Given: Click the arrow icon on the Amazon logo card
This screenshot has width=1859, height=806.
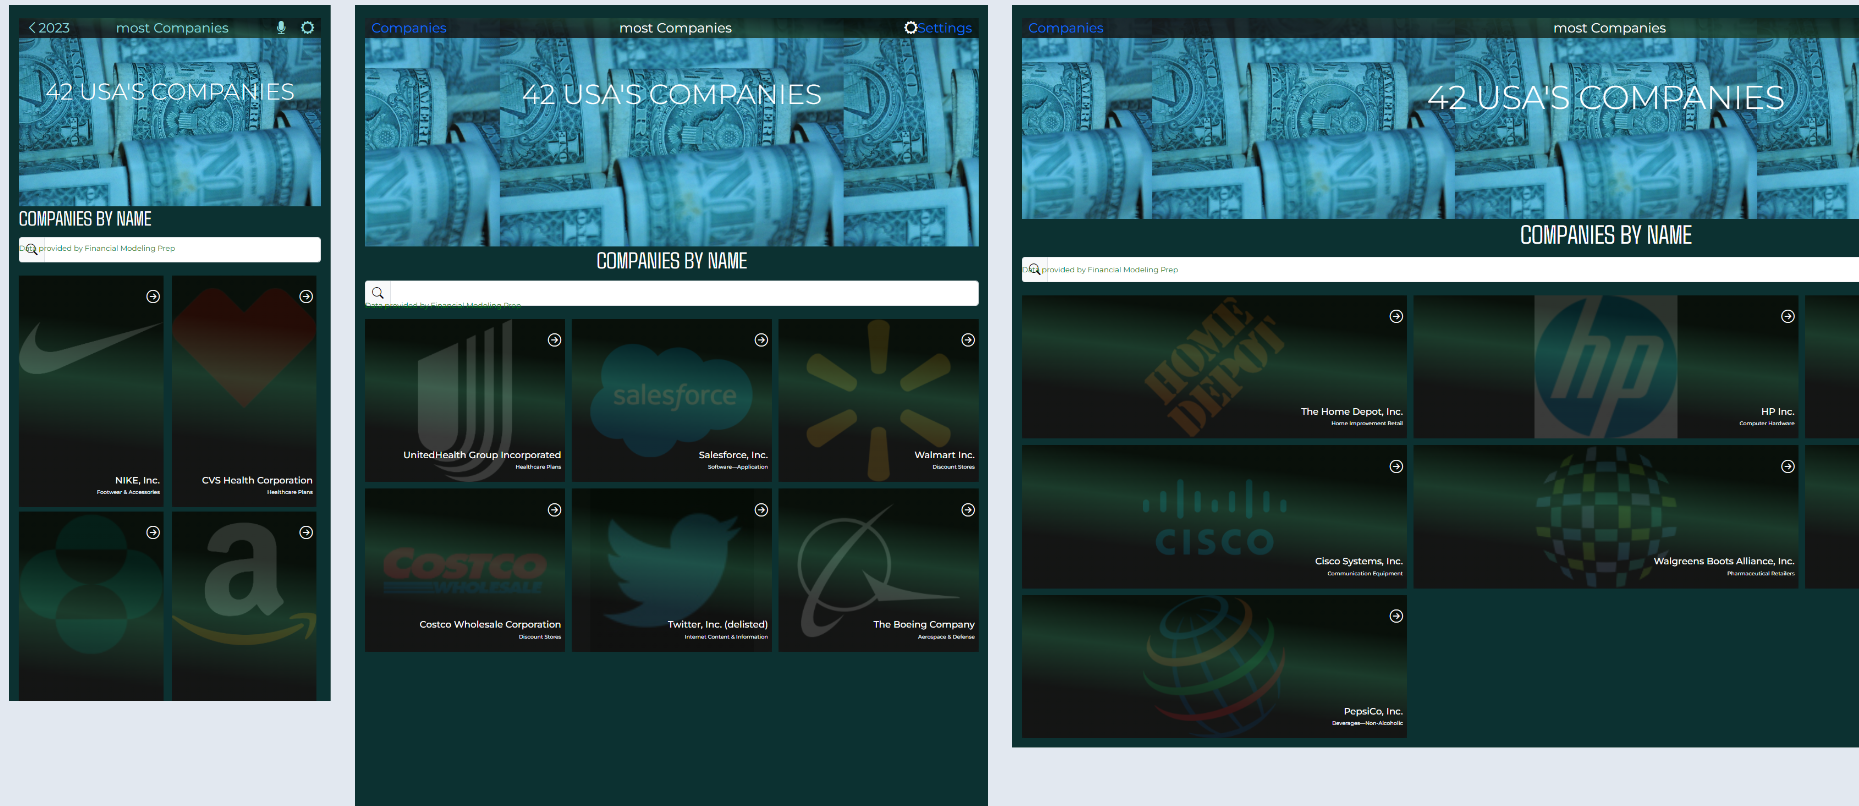Looking at the screenshot, I should [306, 533].
